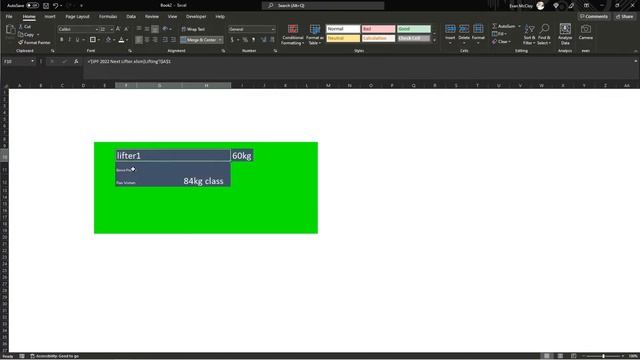Toggle Italic formatting
Screen dimensions: 640x360
pyautogui.click(x=69, y=40)
